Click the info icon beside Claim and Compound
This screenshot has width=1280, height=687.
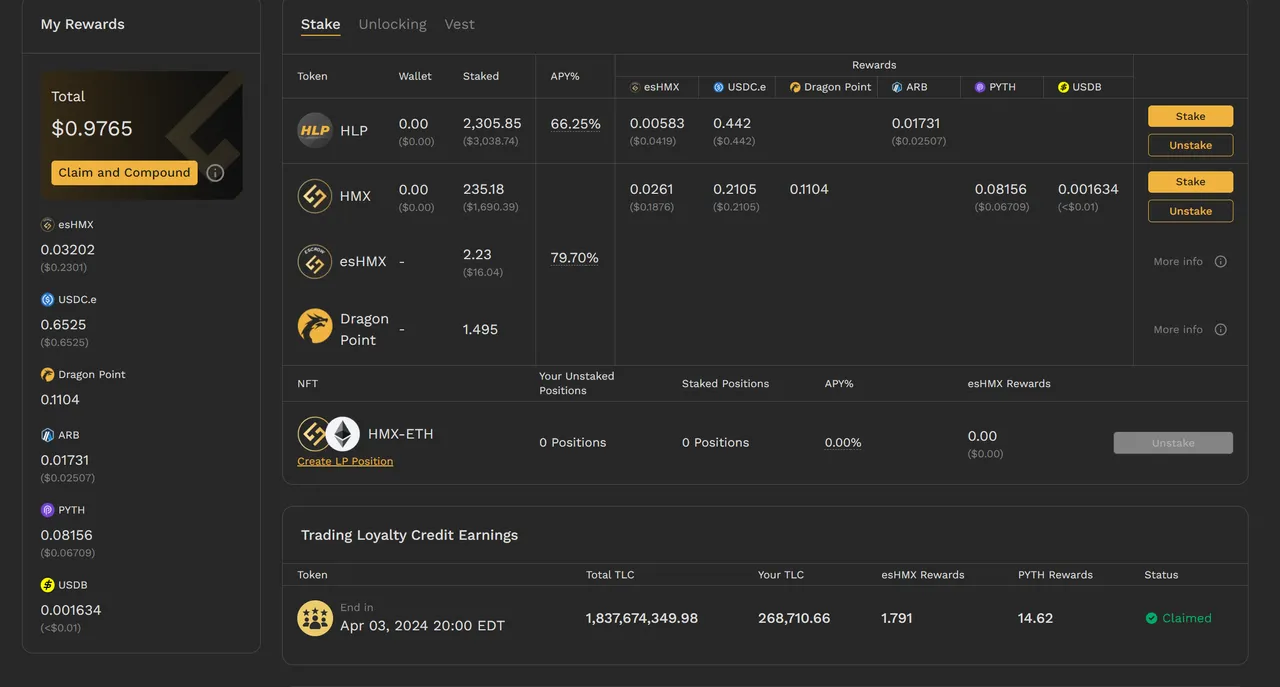click(x=215, y=173)
